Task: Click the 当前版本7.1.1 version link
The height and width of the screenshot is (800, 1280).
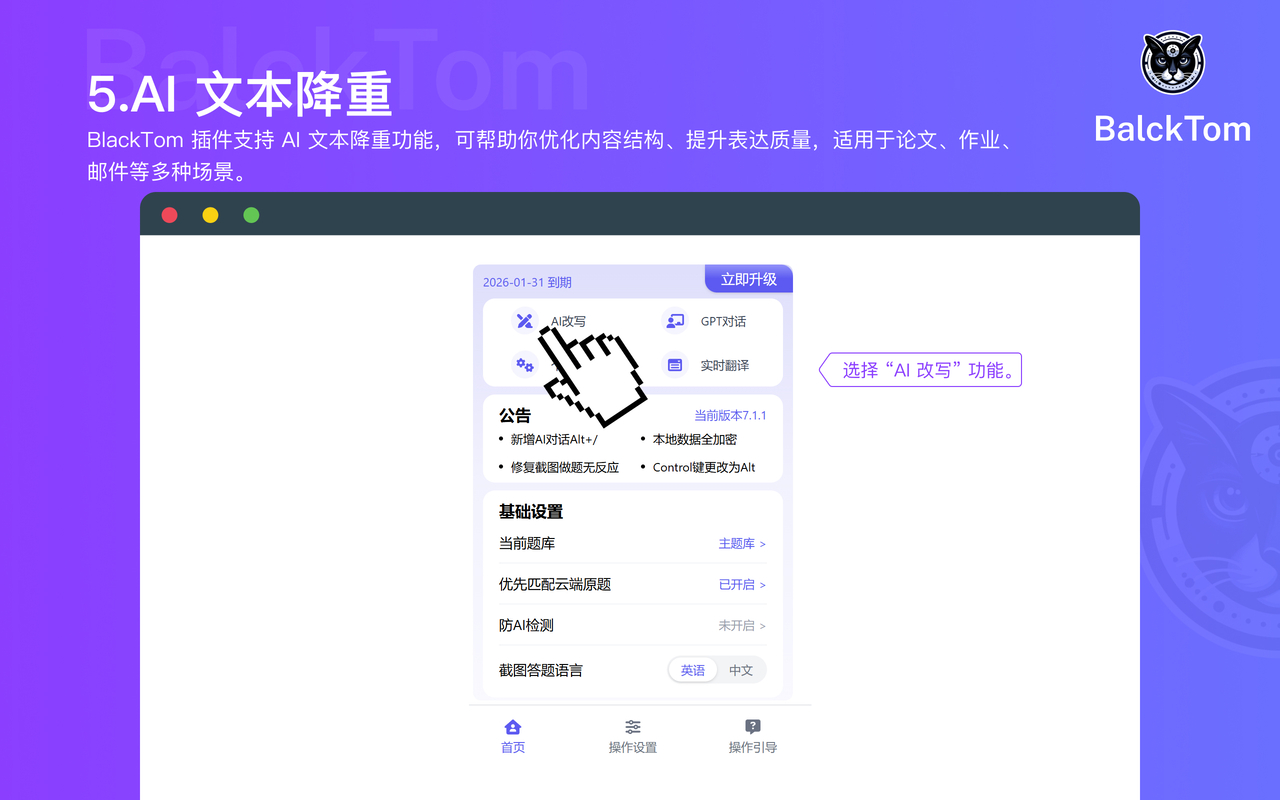Action: (730, 415)
